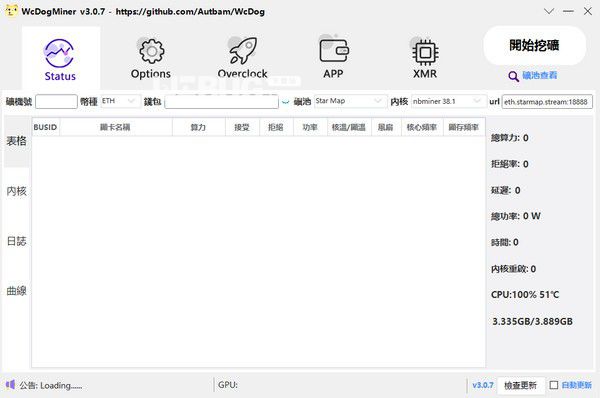This screenshot has height=398, width=600.
Task: Click the 總算力: 0 readout
Action: tap(510, 138)
